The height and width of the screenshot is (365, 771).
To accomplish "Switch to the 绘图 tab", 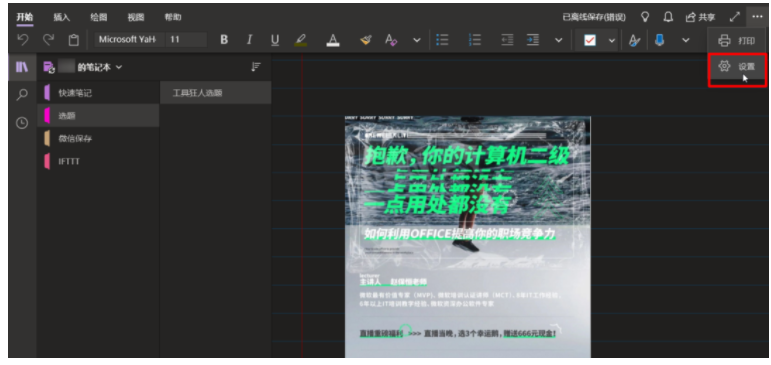I will 98,17.
